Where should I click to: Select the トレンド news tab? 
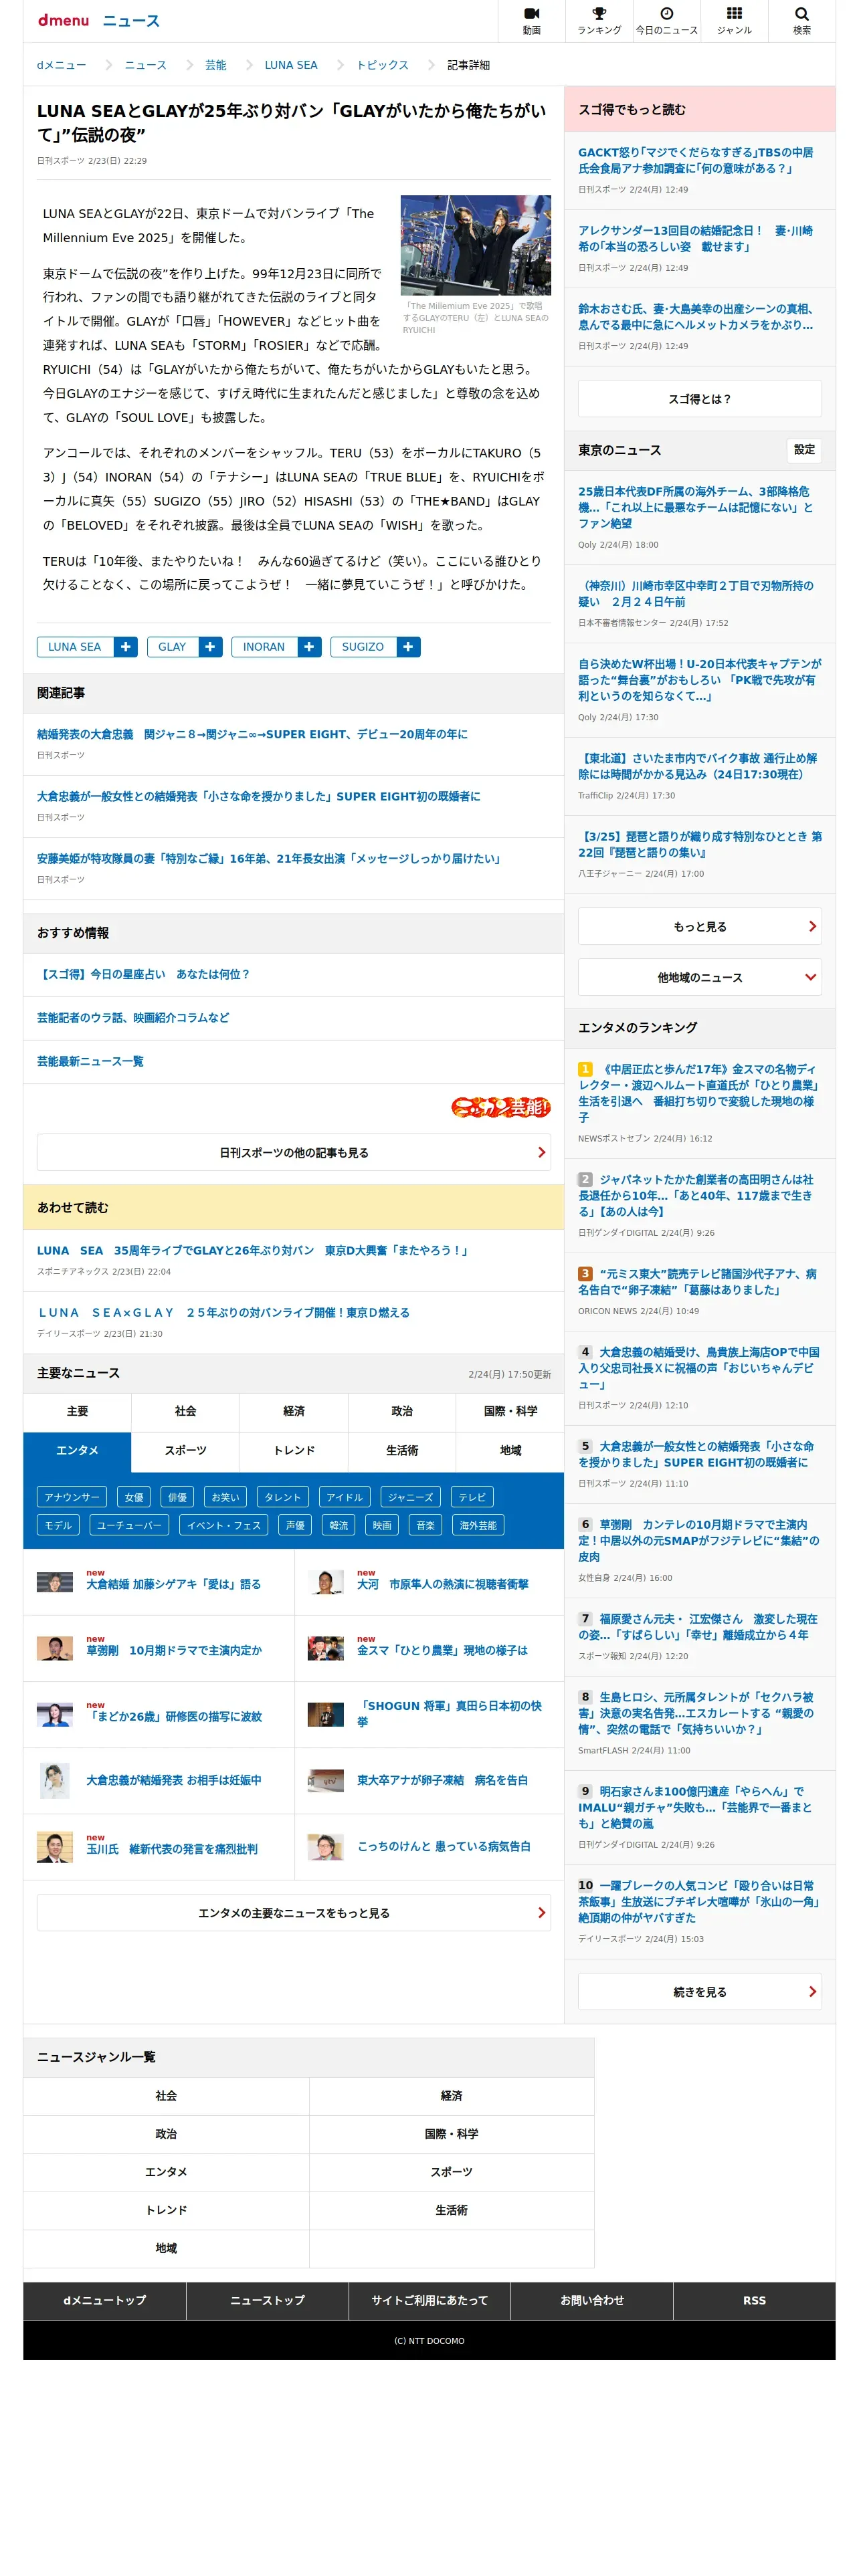[x=294, y=1451]
